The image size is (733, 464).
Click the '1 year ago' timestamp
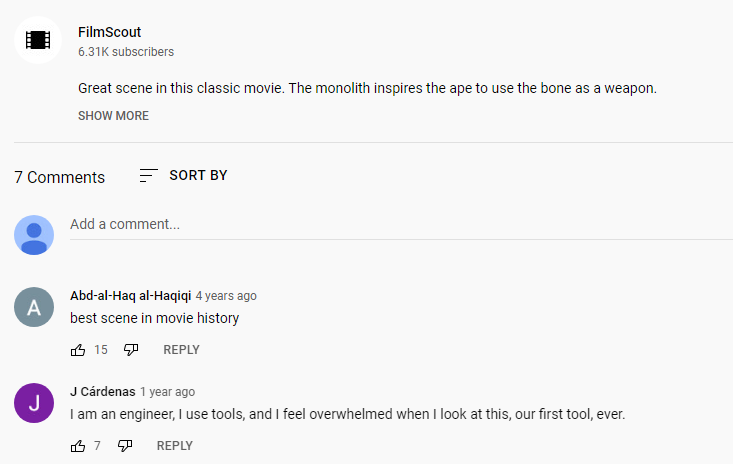[167, 392]
